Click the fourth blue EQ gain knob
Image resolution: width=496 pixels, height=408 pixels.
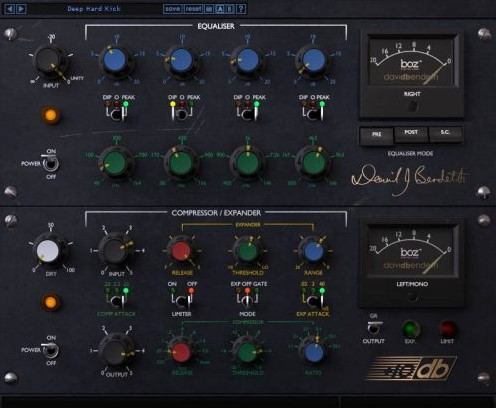(x=313, y=61)
